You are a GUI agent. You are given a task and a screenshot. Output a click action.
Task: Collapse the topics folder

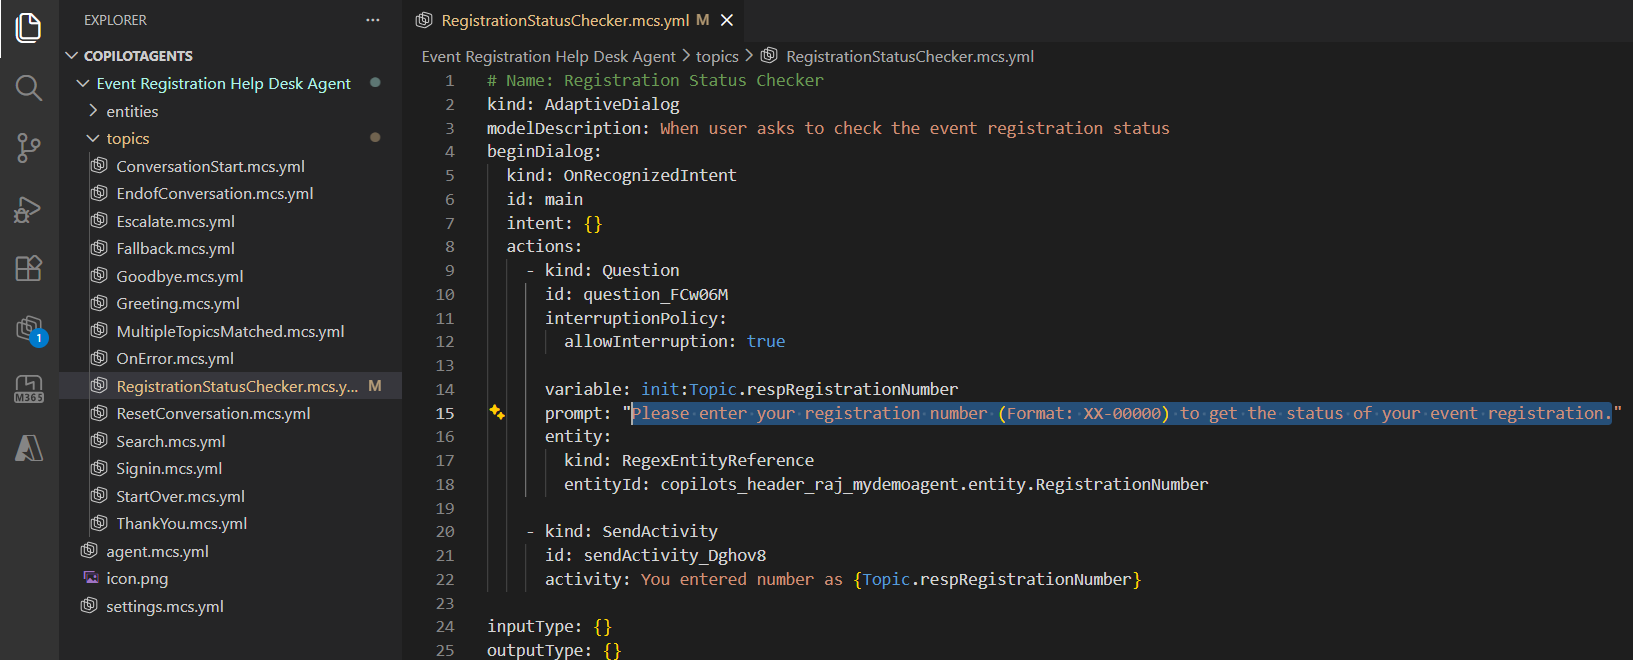[x=94, y=139]
